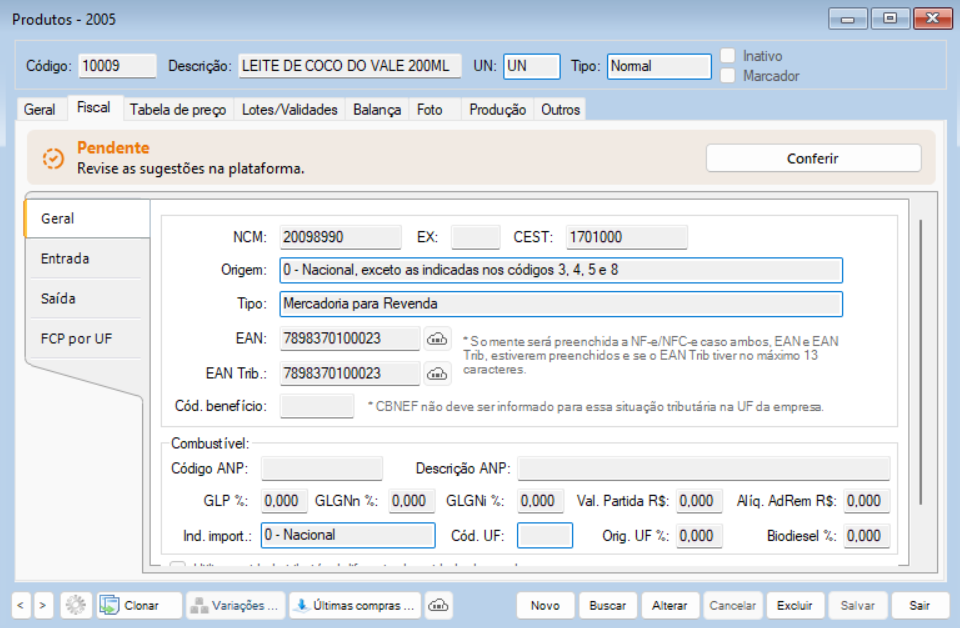Image resolution: width=960 pixels, height=628 pixels.
Task: Open the Origem dropdown
Action: pyautogui.click(x=561, y=270)
